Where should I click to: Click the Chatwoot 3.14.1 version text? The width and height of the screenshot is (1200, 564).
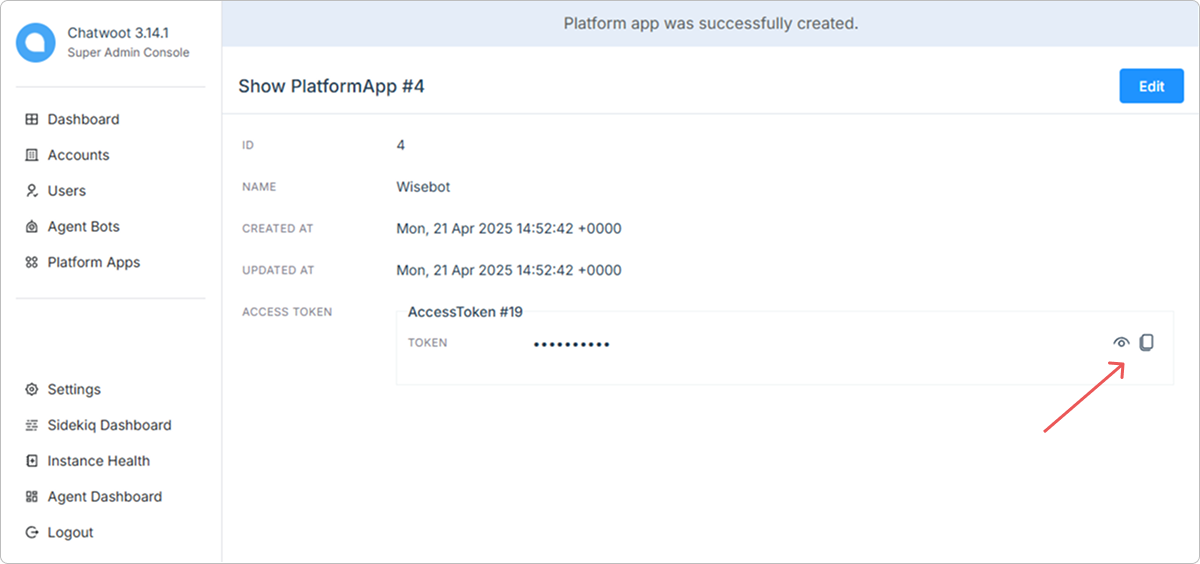click(118, 33)
